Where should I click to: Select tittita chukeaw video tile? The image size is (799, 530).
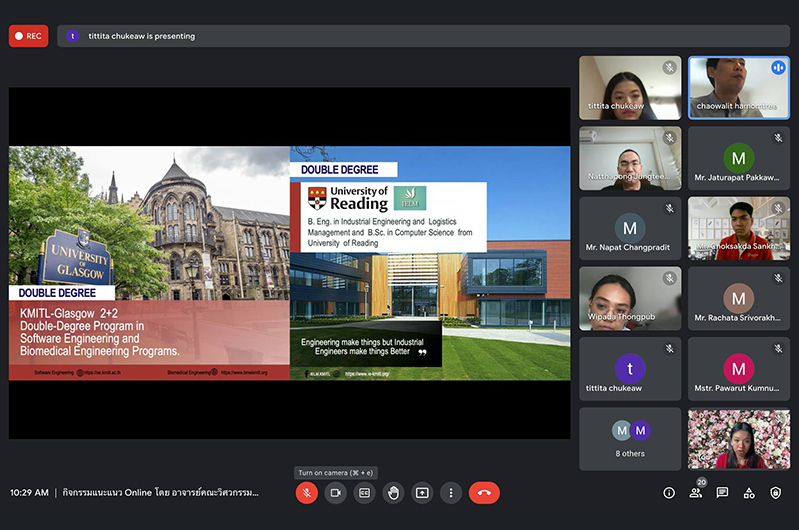click(630, 88)
